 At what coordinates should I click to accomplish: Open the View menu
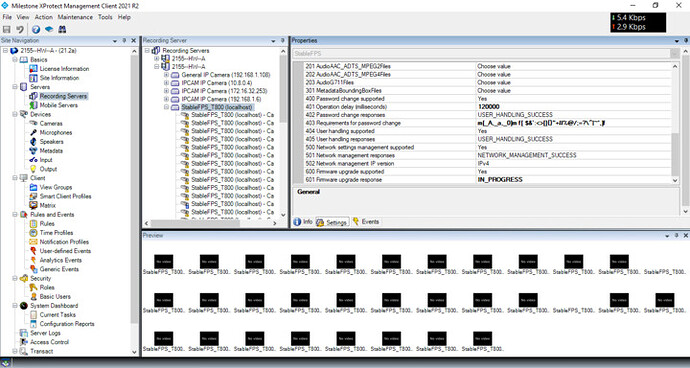(23, 17)
